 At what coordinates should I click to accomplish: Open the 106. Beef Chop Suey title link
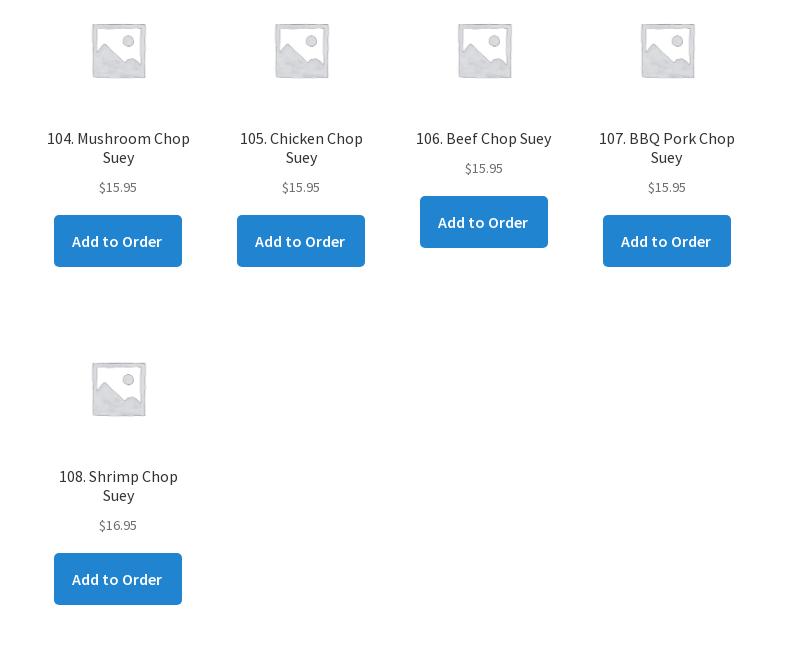tap(484, 138)
